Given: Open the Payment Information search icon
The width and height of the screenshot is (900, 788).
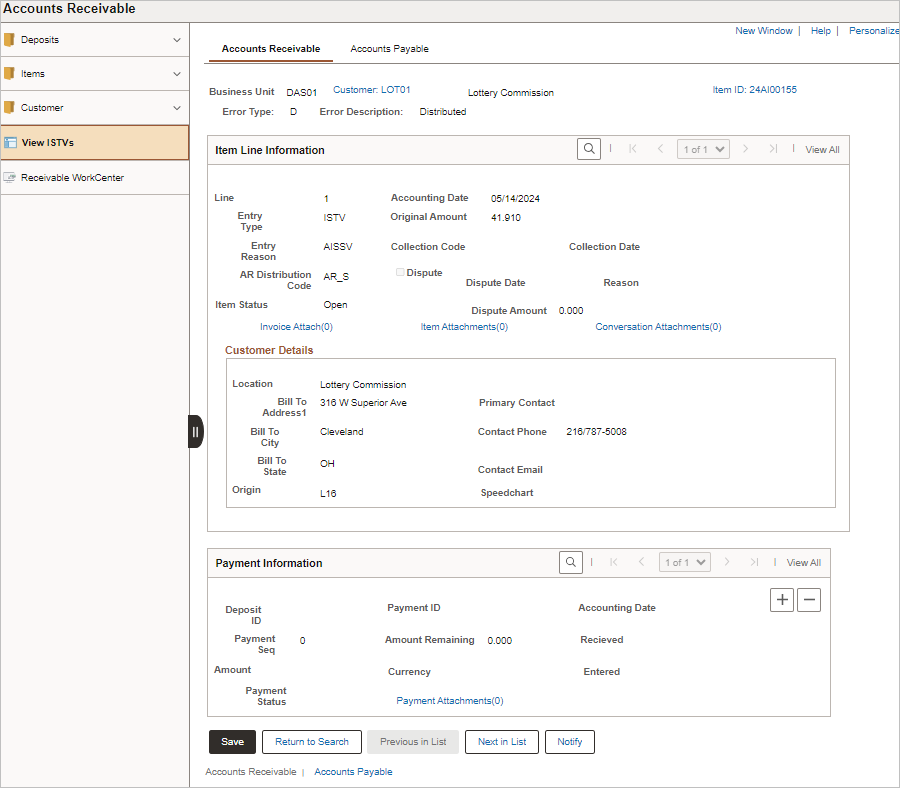Looking at the screenshot, I should 570,562.
